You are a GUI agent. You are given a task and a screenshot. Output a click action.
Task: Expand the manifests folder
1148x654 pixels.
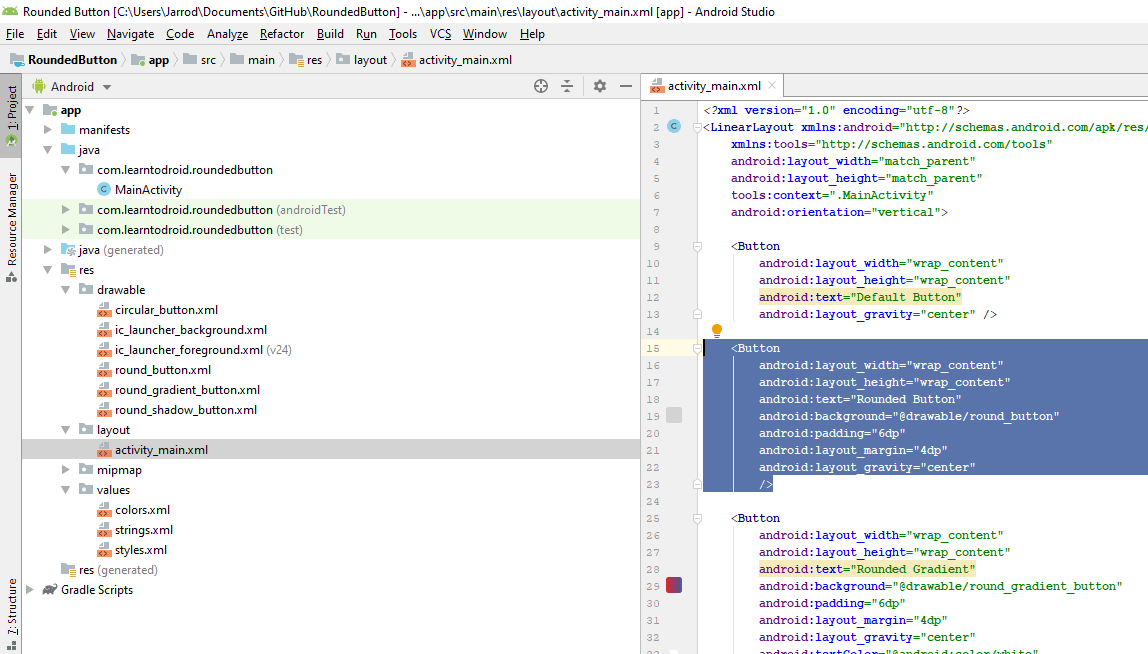[x=48, y=130]
